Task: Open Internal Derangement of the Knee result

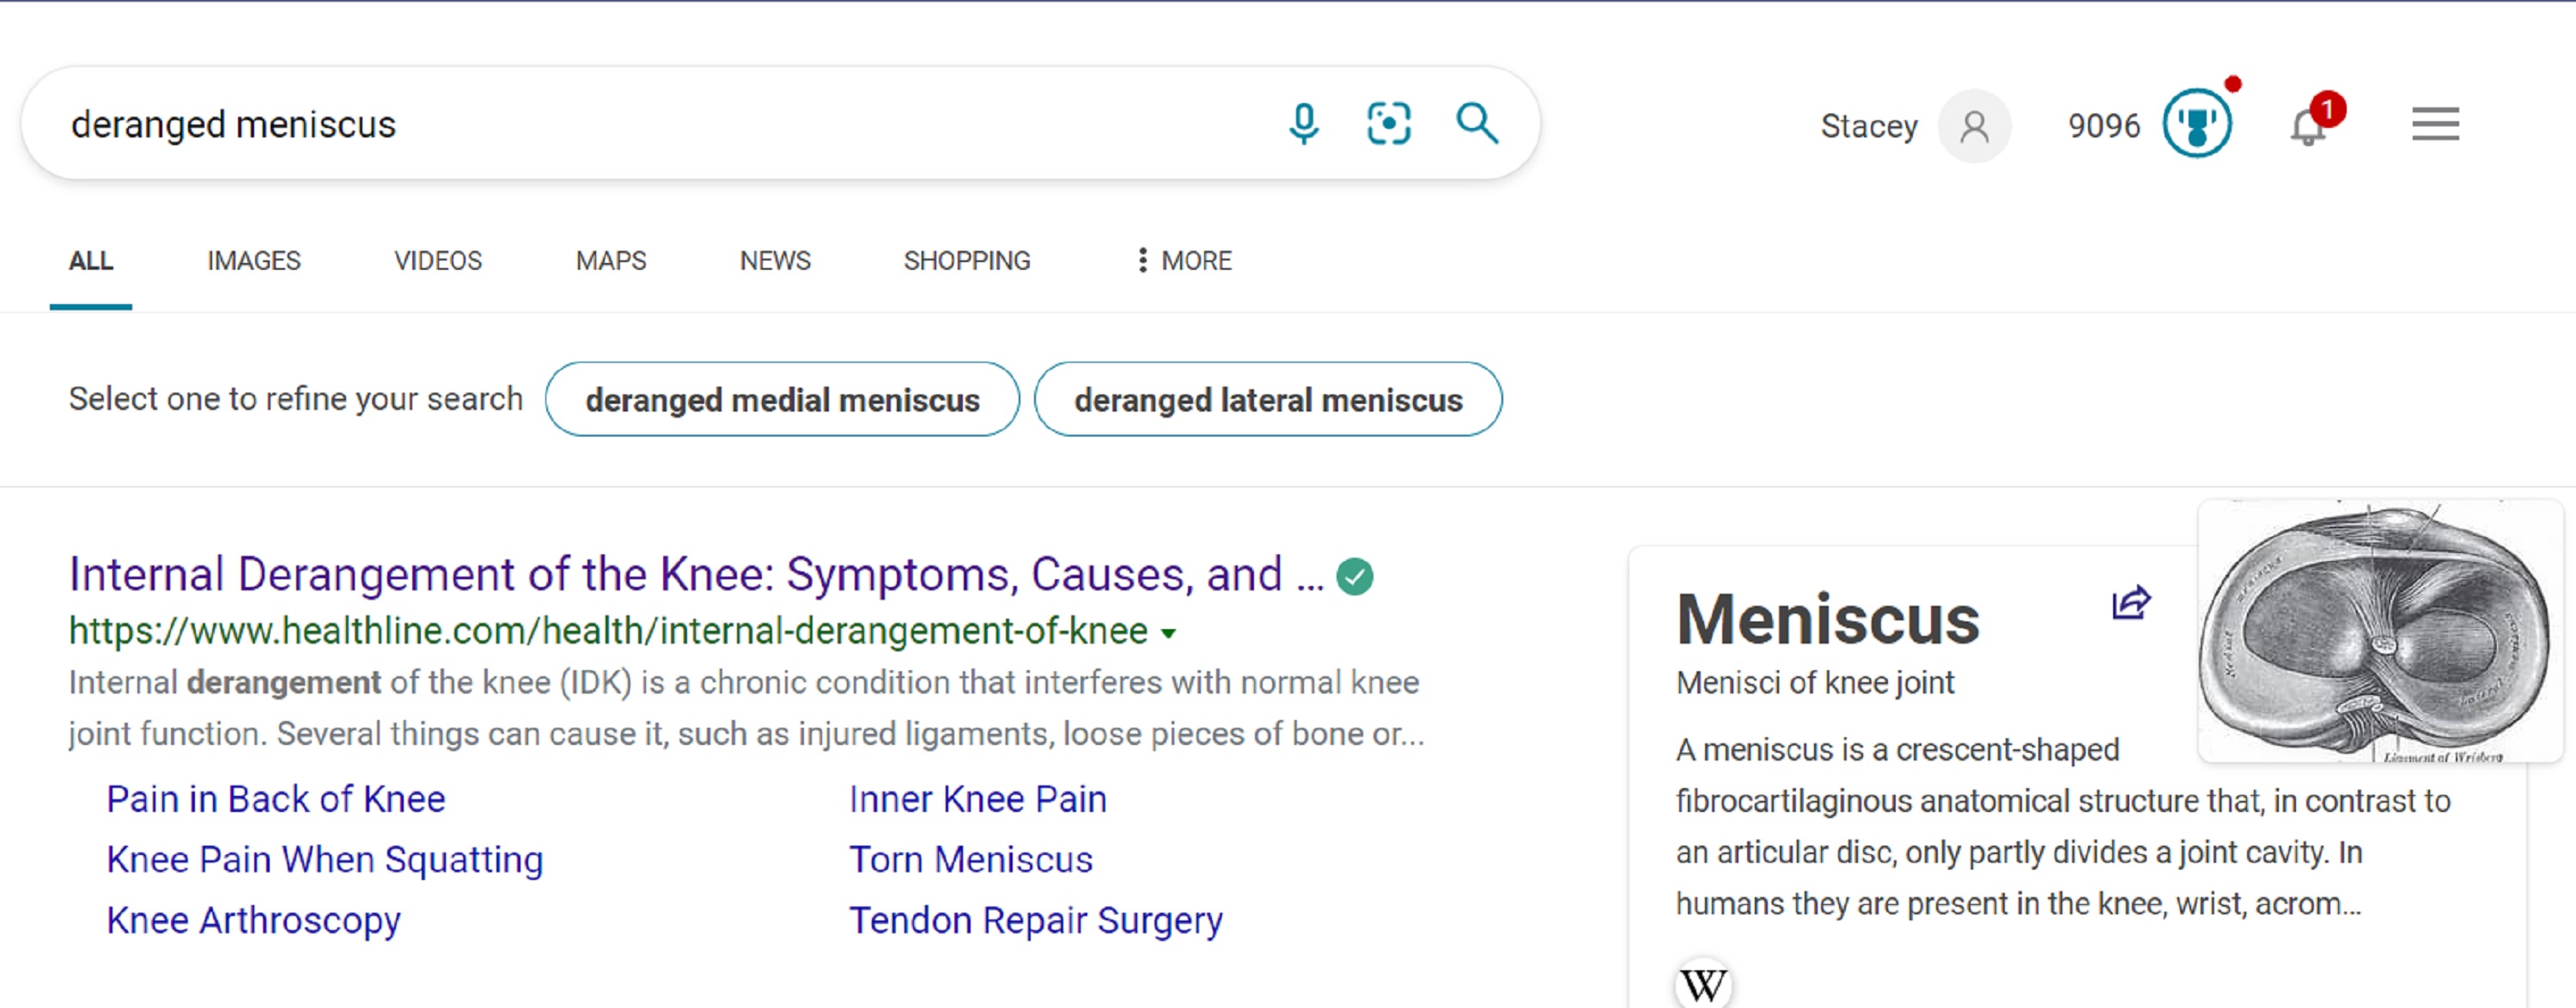Action: [696, 575]
